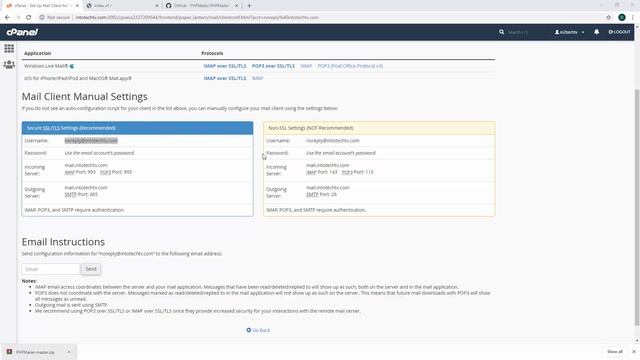Click Windows Live Mail POP3 over SSL/TLS link
The height and width of the screenshot is (360, 640).
pyautogui.click(x=273, y=66)
